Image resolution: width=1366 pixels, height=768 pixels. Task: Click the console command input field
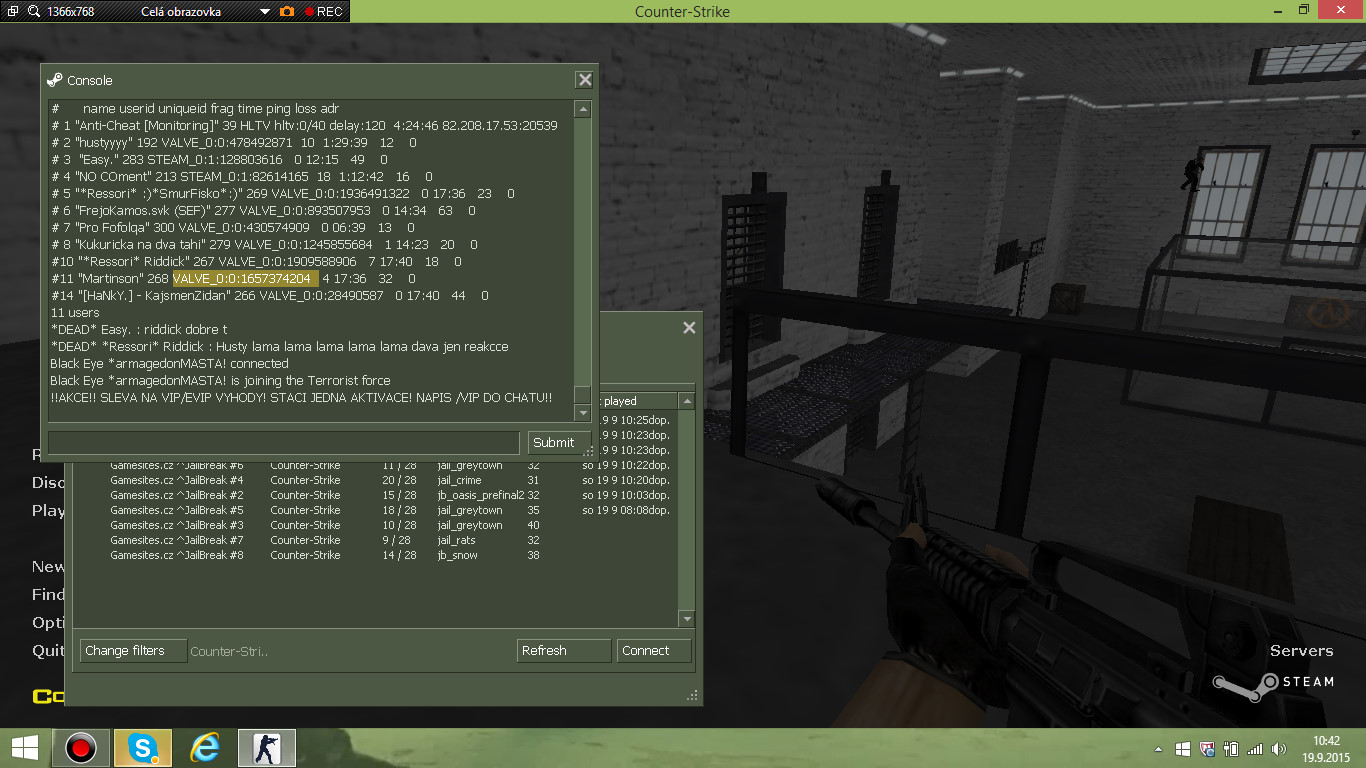click(285, 442)
